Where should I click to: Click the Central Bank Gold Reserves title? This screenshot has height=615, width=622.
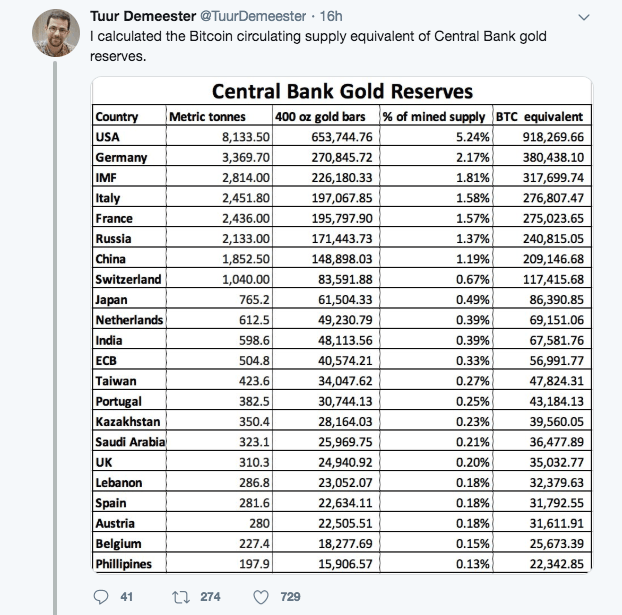[x=342, y=92]
